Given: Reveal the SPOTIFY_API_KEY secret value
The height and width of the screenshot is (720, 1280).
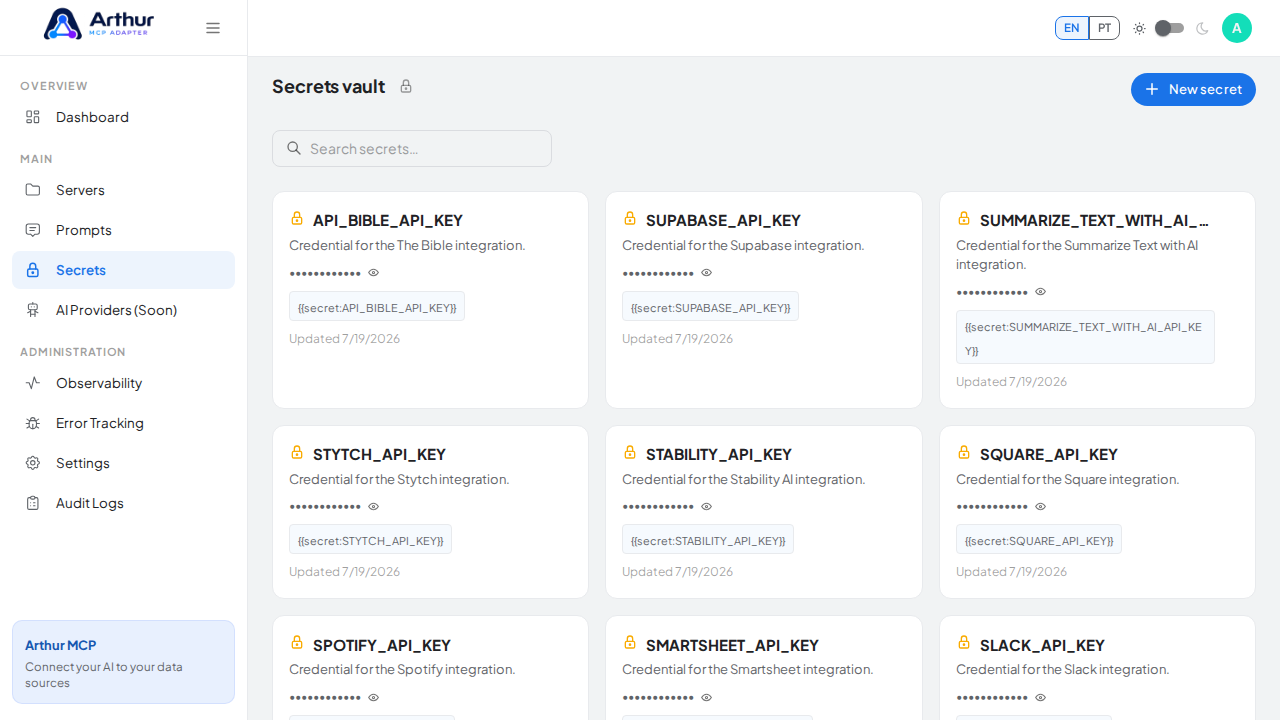Looking at the screenshot, I should [x=374, y=697].
